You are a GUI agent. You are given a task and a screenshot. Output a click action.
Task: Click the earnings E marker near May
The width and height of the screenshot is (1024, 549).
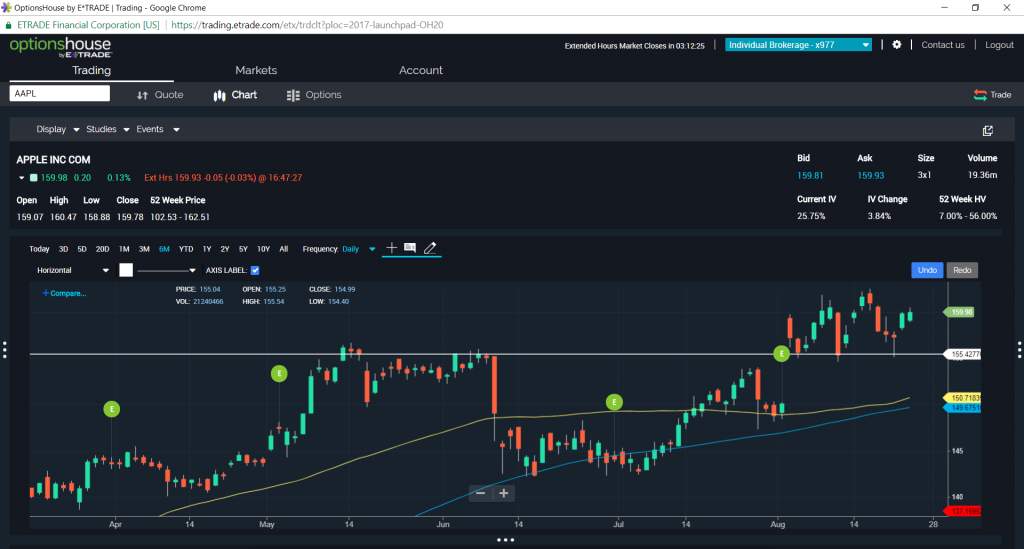280,373
